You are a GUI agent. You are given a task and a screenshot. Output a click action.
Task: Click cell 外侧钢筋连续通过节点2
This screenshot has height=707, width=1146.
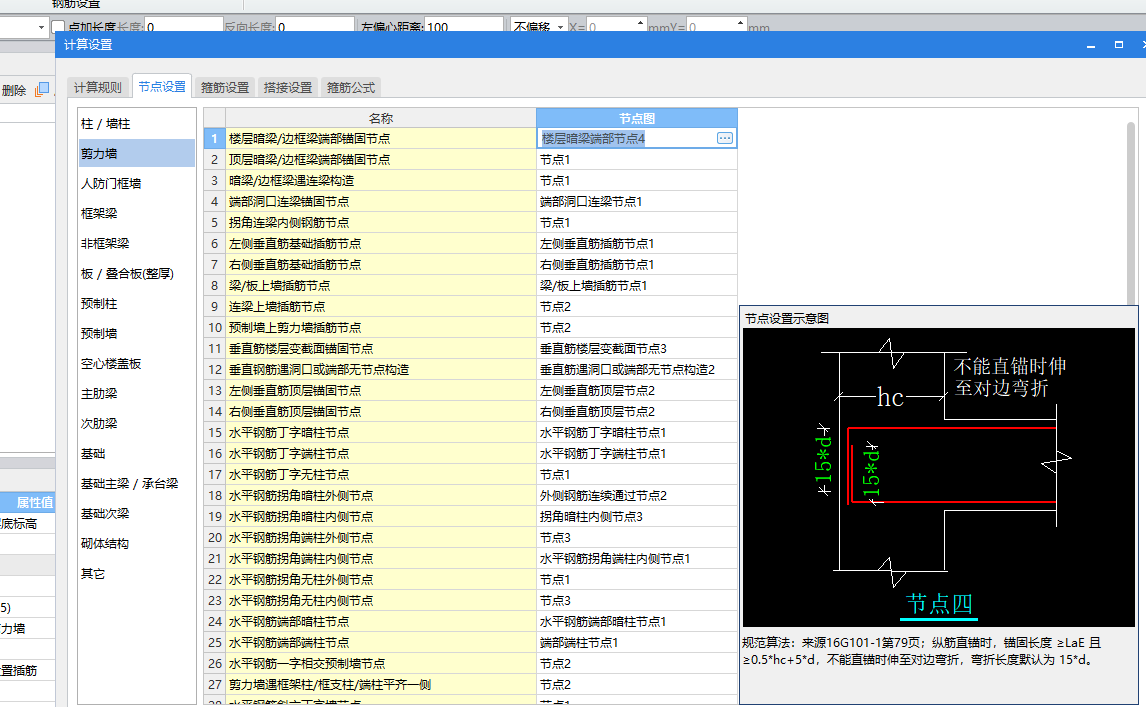(x=637, y=496)
